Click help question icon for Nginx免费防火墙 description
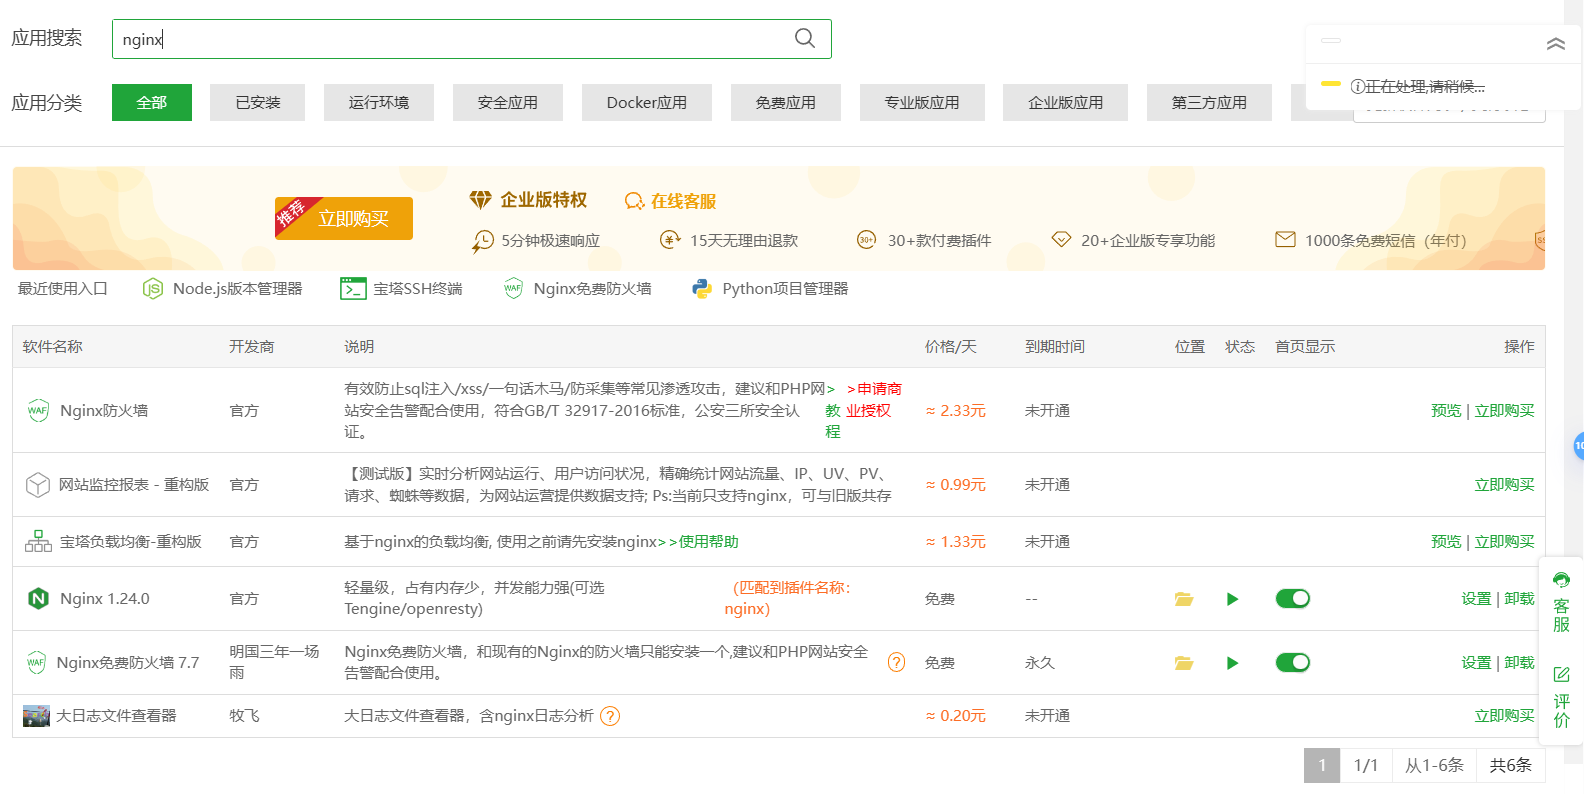The width and height of the screenshot is (1584, 794). [897, 662]
